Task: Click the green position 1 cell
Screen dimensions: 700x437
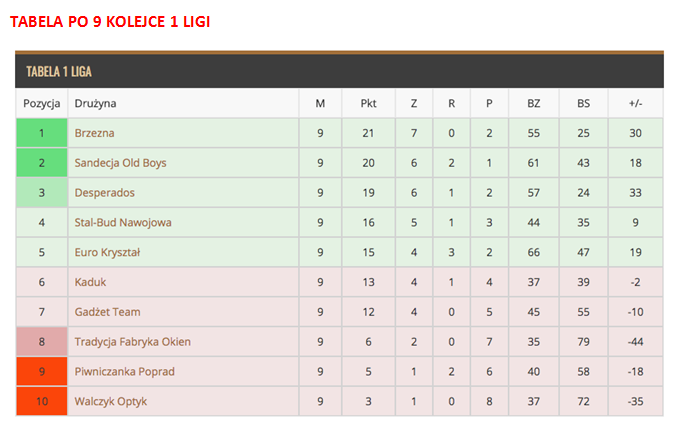Action: [x=42, y=133]
